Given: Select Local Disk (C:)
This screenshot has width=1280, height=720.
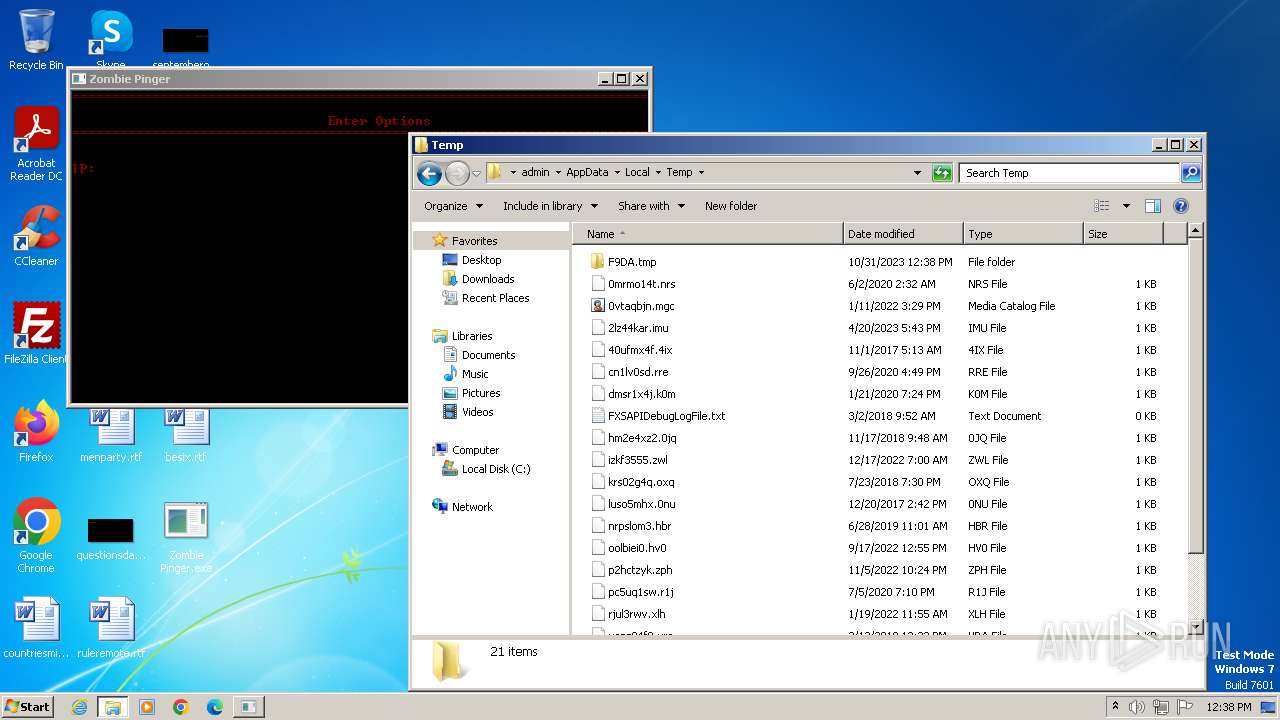Looking at the screenshot, I should [x=496, y=469].
